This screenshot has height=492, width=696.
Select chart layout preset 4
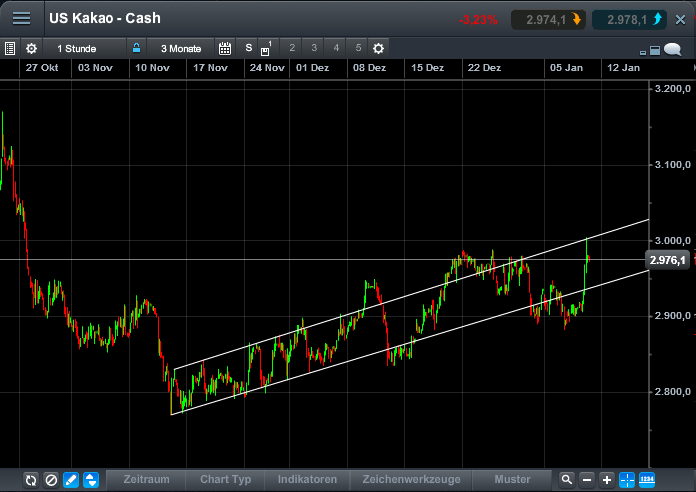[x=336, y=48]
